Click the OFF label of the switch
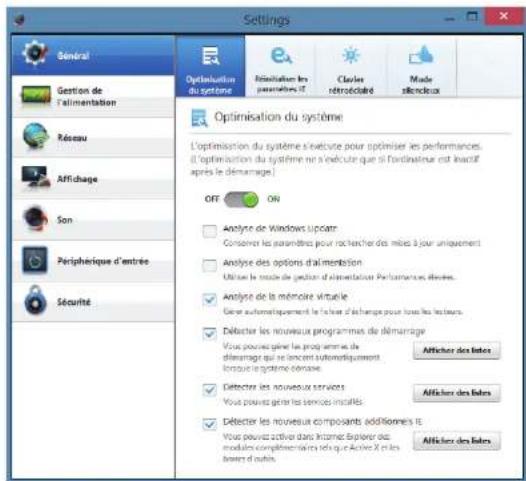This screenshot has height=481, width=526. 212,199
